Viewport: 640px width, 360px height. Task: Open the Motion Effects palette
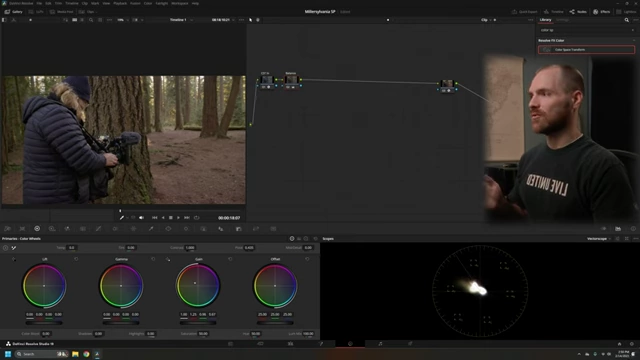(83, 229)
